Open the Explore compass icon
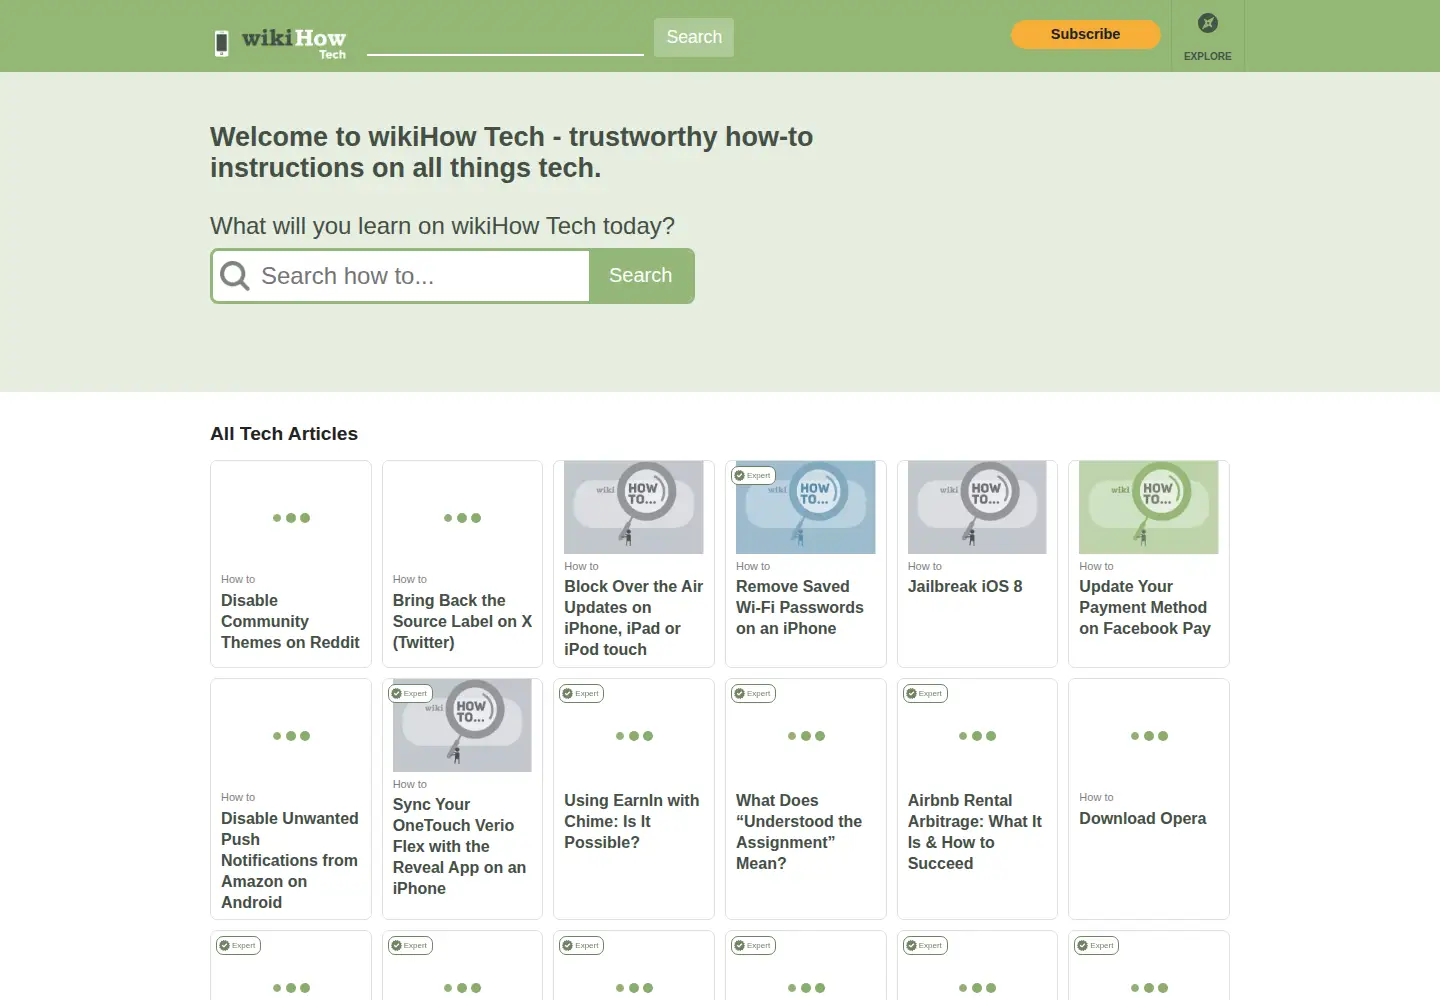Screen dimensions: 1440x1000 (x=1208, y=23)
